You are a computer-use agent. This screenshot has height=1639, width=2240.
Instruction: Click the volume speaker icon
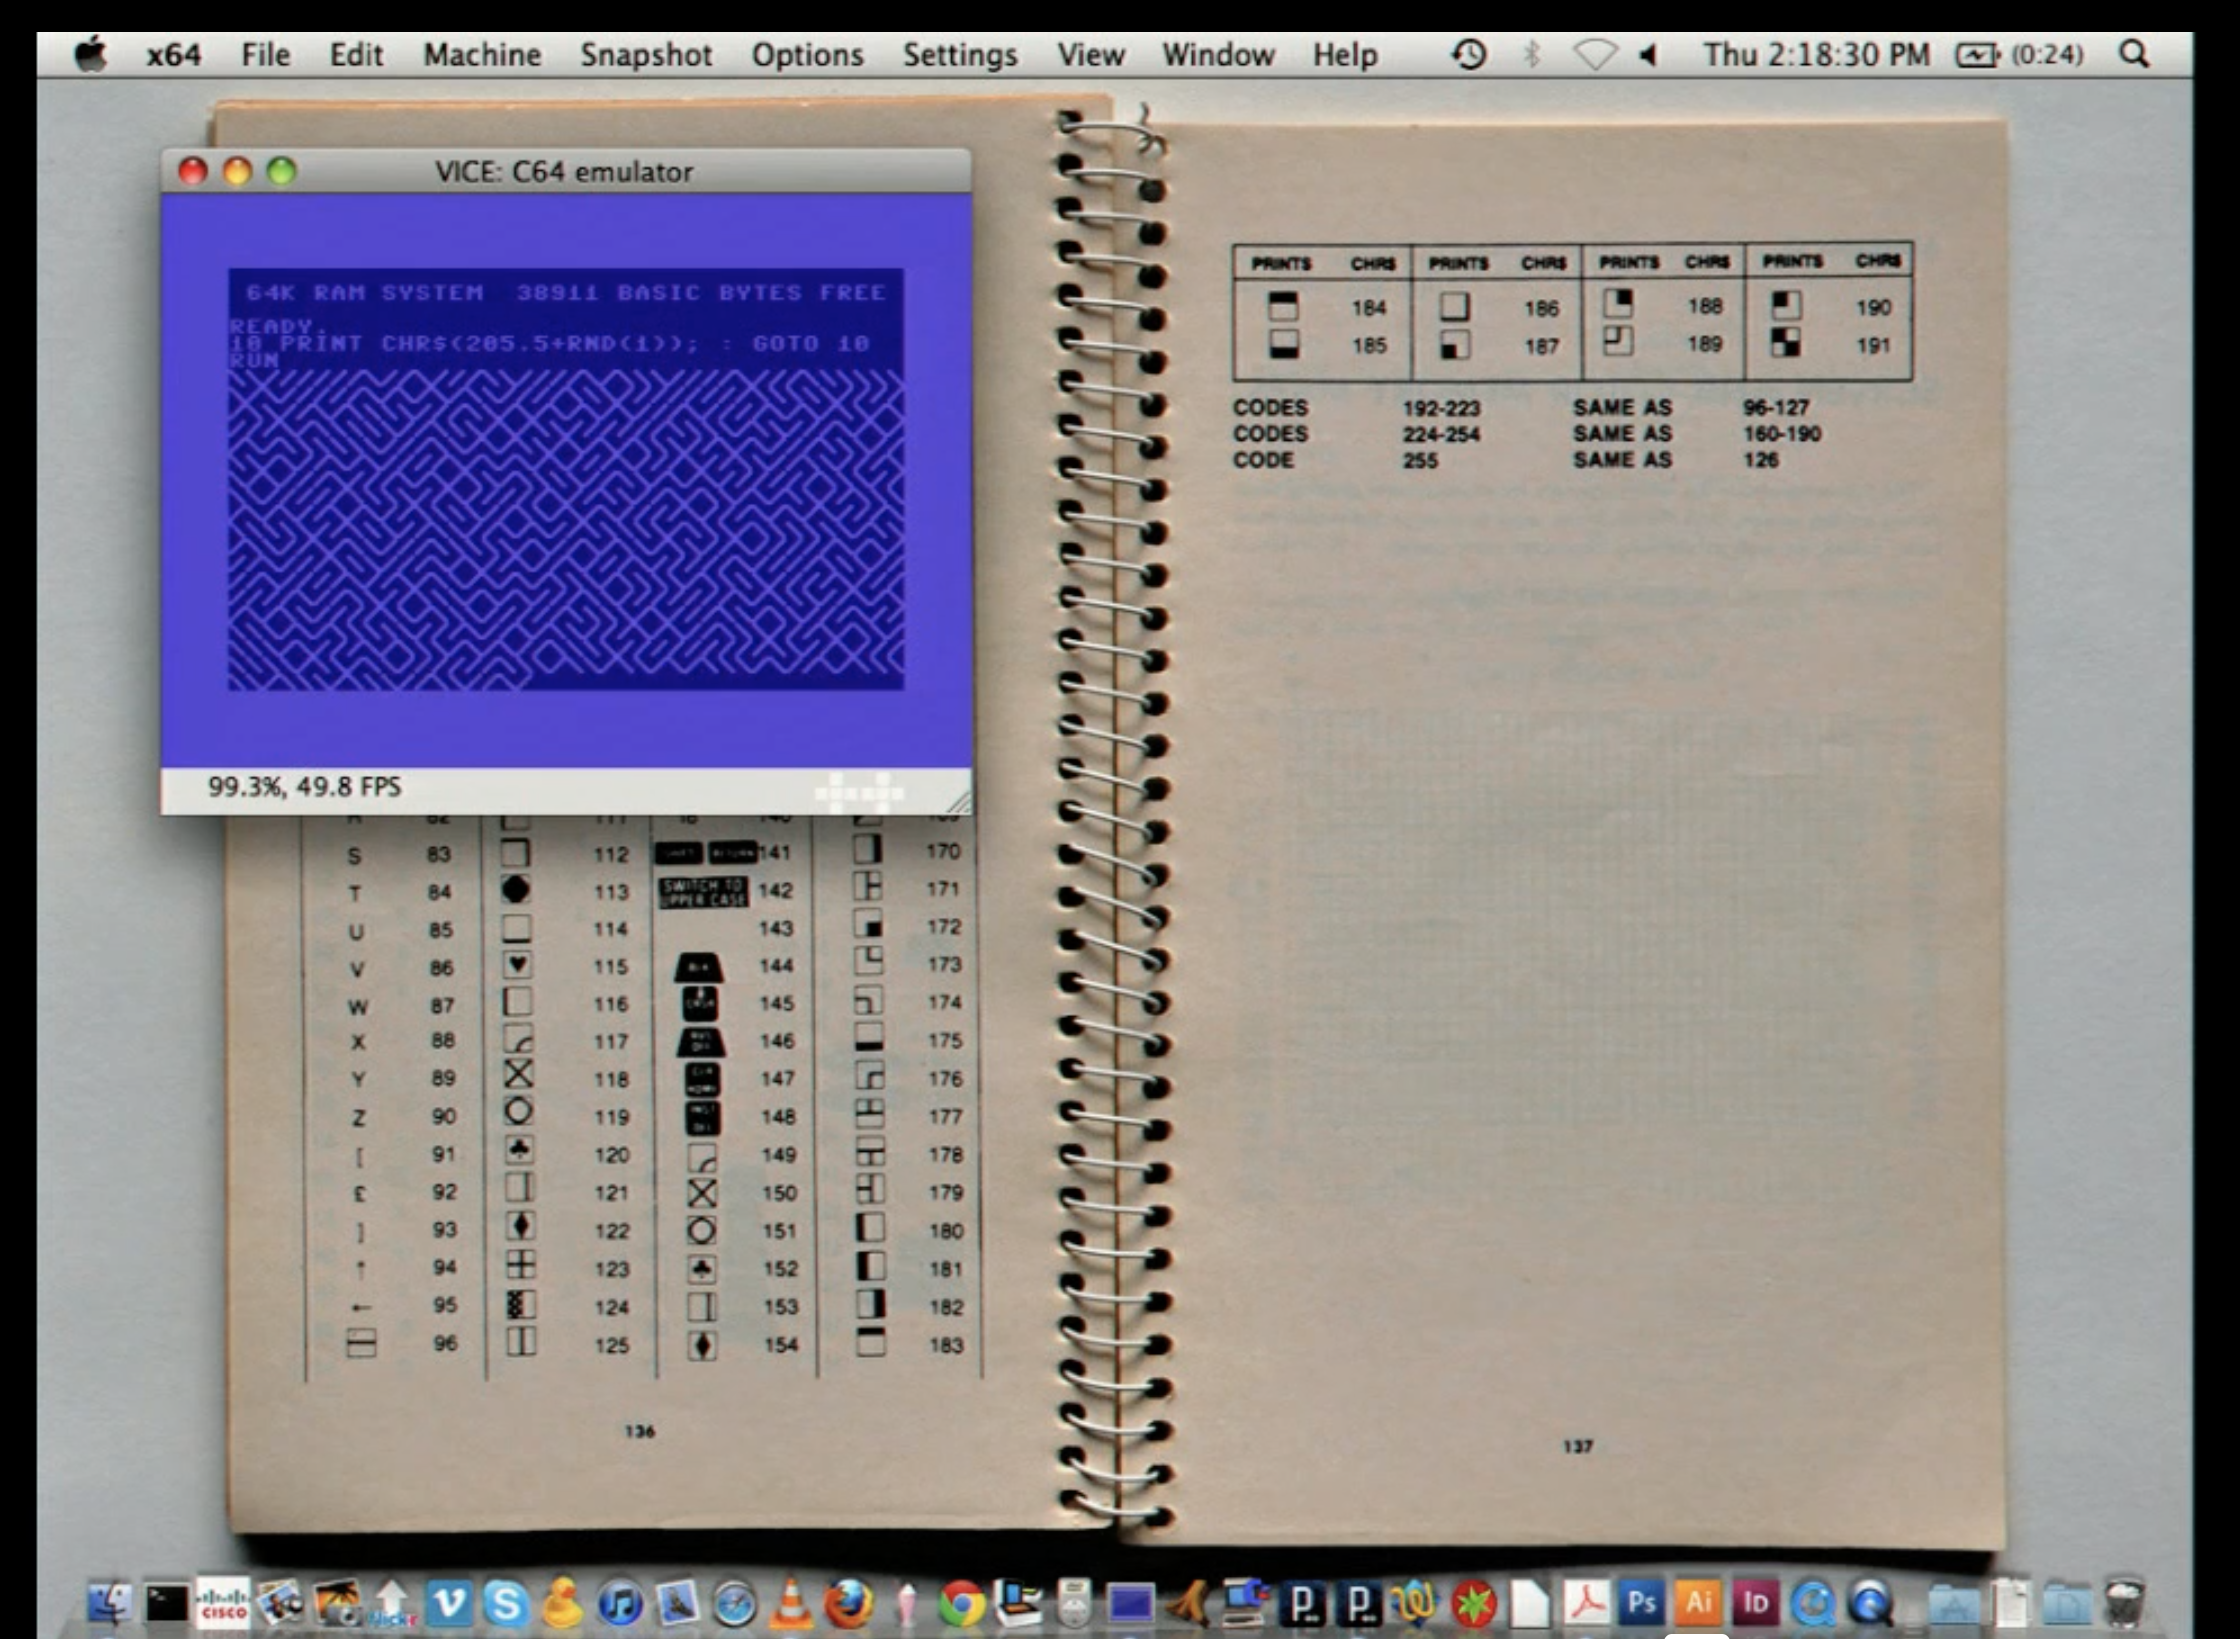pos(1649,54)
